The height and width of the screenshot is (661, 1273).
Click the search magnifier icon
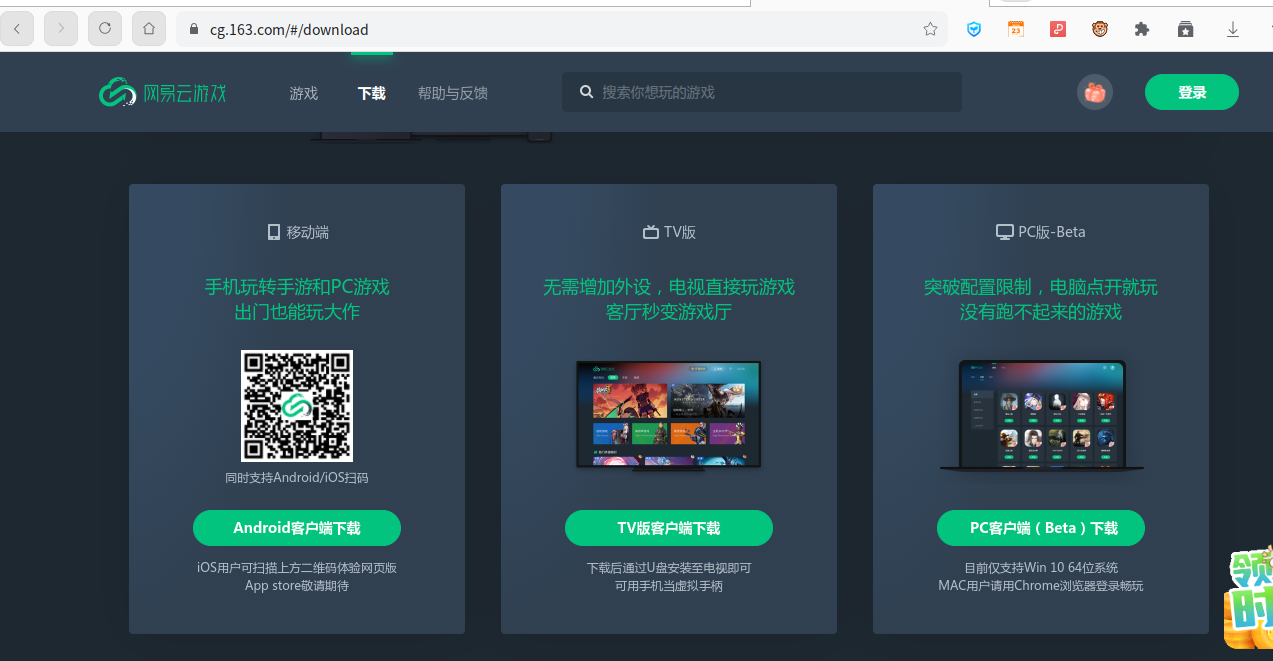click(587, 92)
